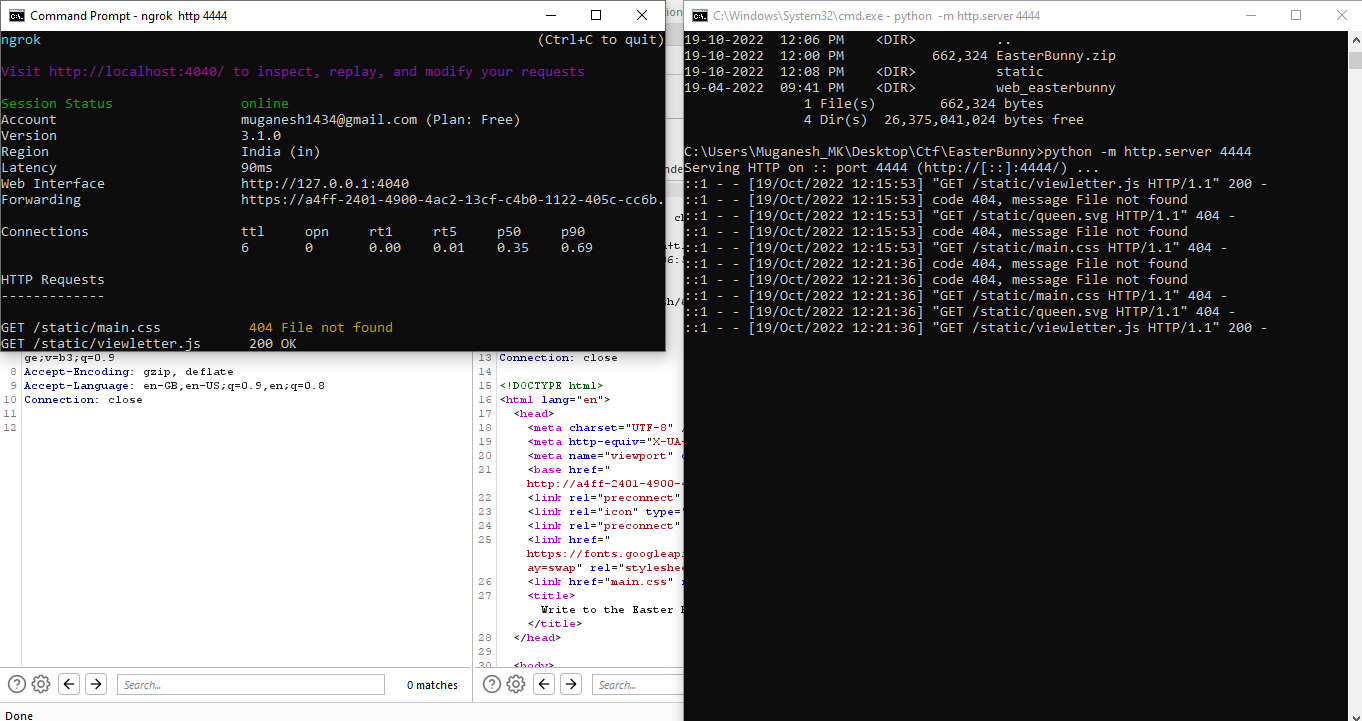1362x721 pixels.
Task: Click the ngrok Forwarding https URL
Action: click(453, 200)
